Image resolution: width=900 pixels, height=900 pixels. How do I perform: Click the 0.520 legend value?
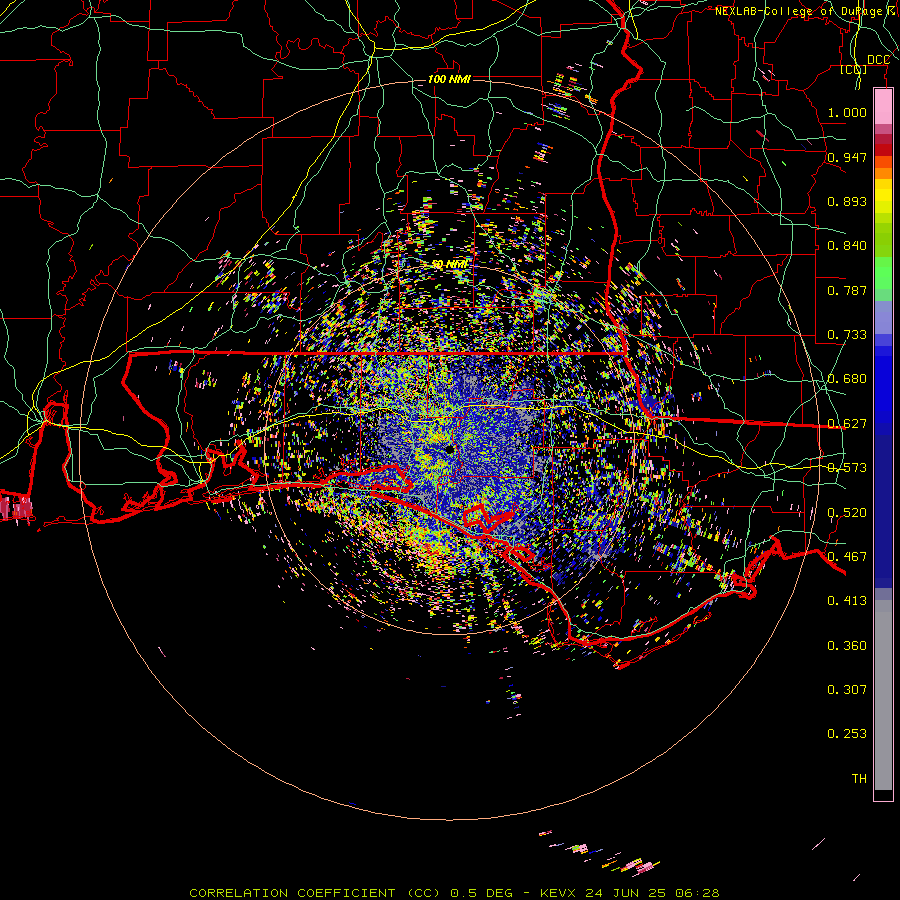tap(847, 513)
